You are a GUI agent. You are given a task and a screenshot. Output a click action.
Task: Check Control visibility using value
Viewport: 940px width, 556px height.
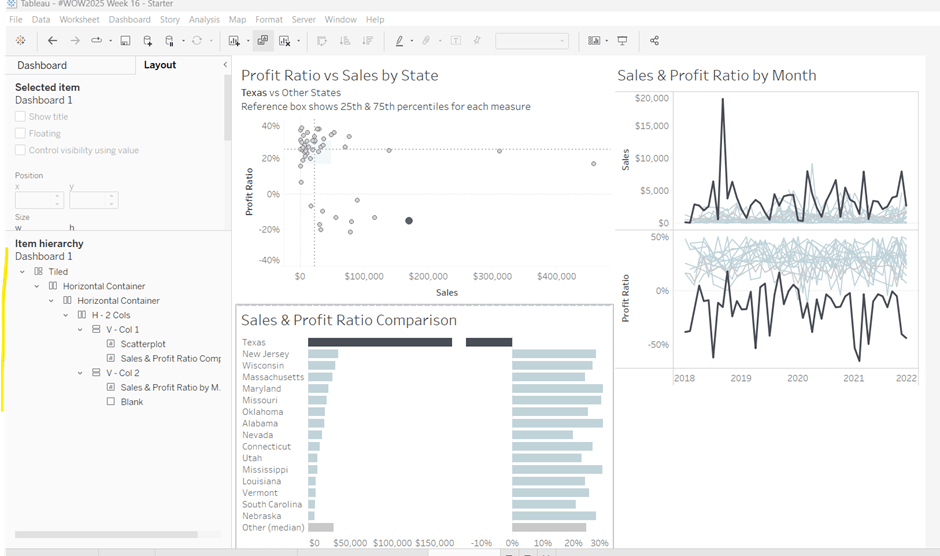coord(20,151)
